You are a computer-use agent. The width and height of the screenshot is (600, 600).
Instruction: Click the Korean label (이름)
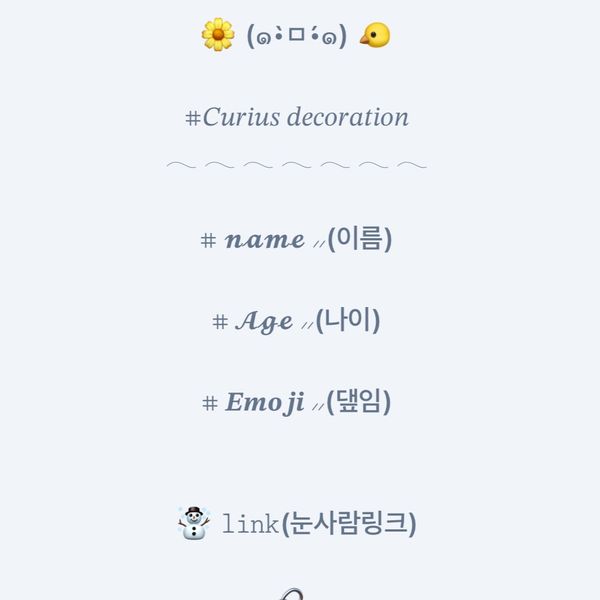[360, 239]
